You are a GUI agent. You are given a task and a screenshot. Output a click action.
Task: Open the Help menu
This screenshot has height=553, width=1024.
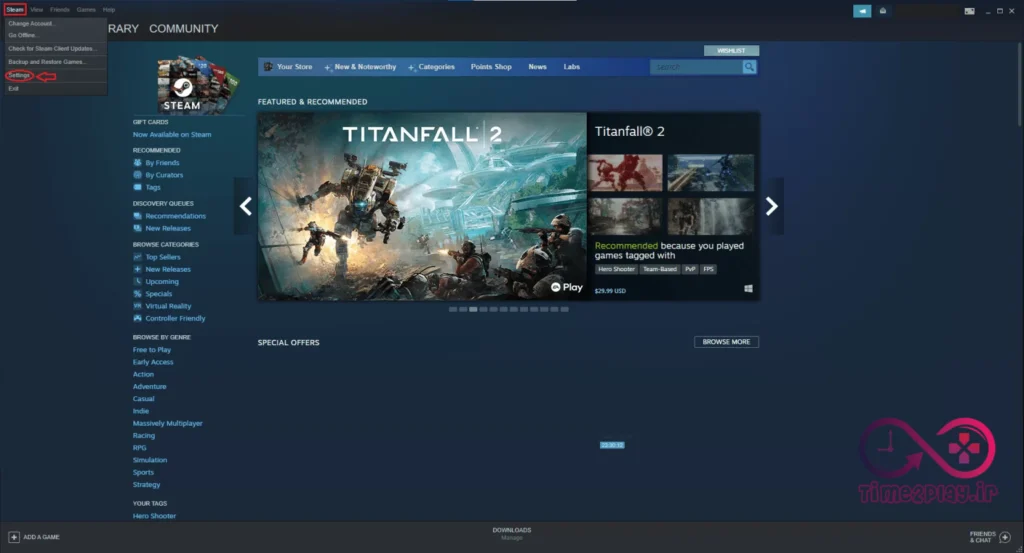109,10
